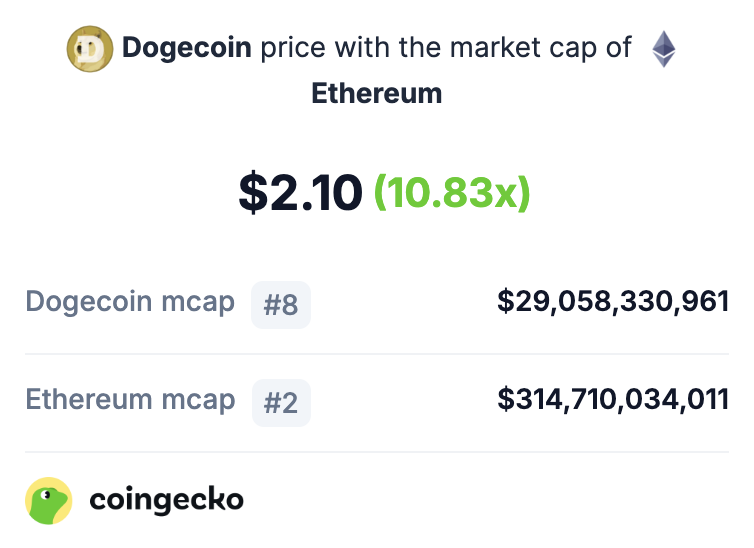Click the Ethereum diamond logo icon
This screenshot has height=548, width=754.
tap(664, 49)
